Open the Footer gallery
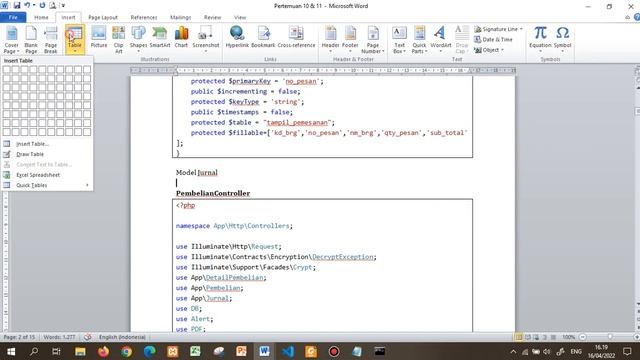640x360 pixels. [350, 38]
